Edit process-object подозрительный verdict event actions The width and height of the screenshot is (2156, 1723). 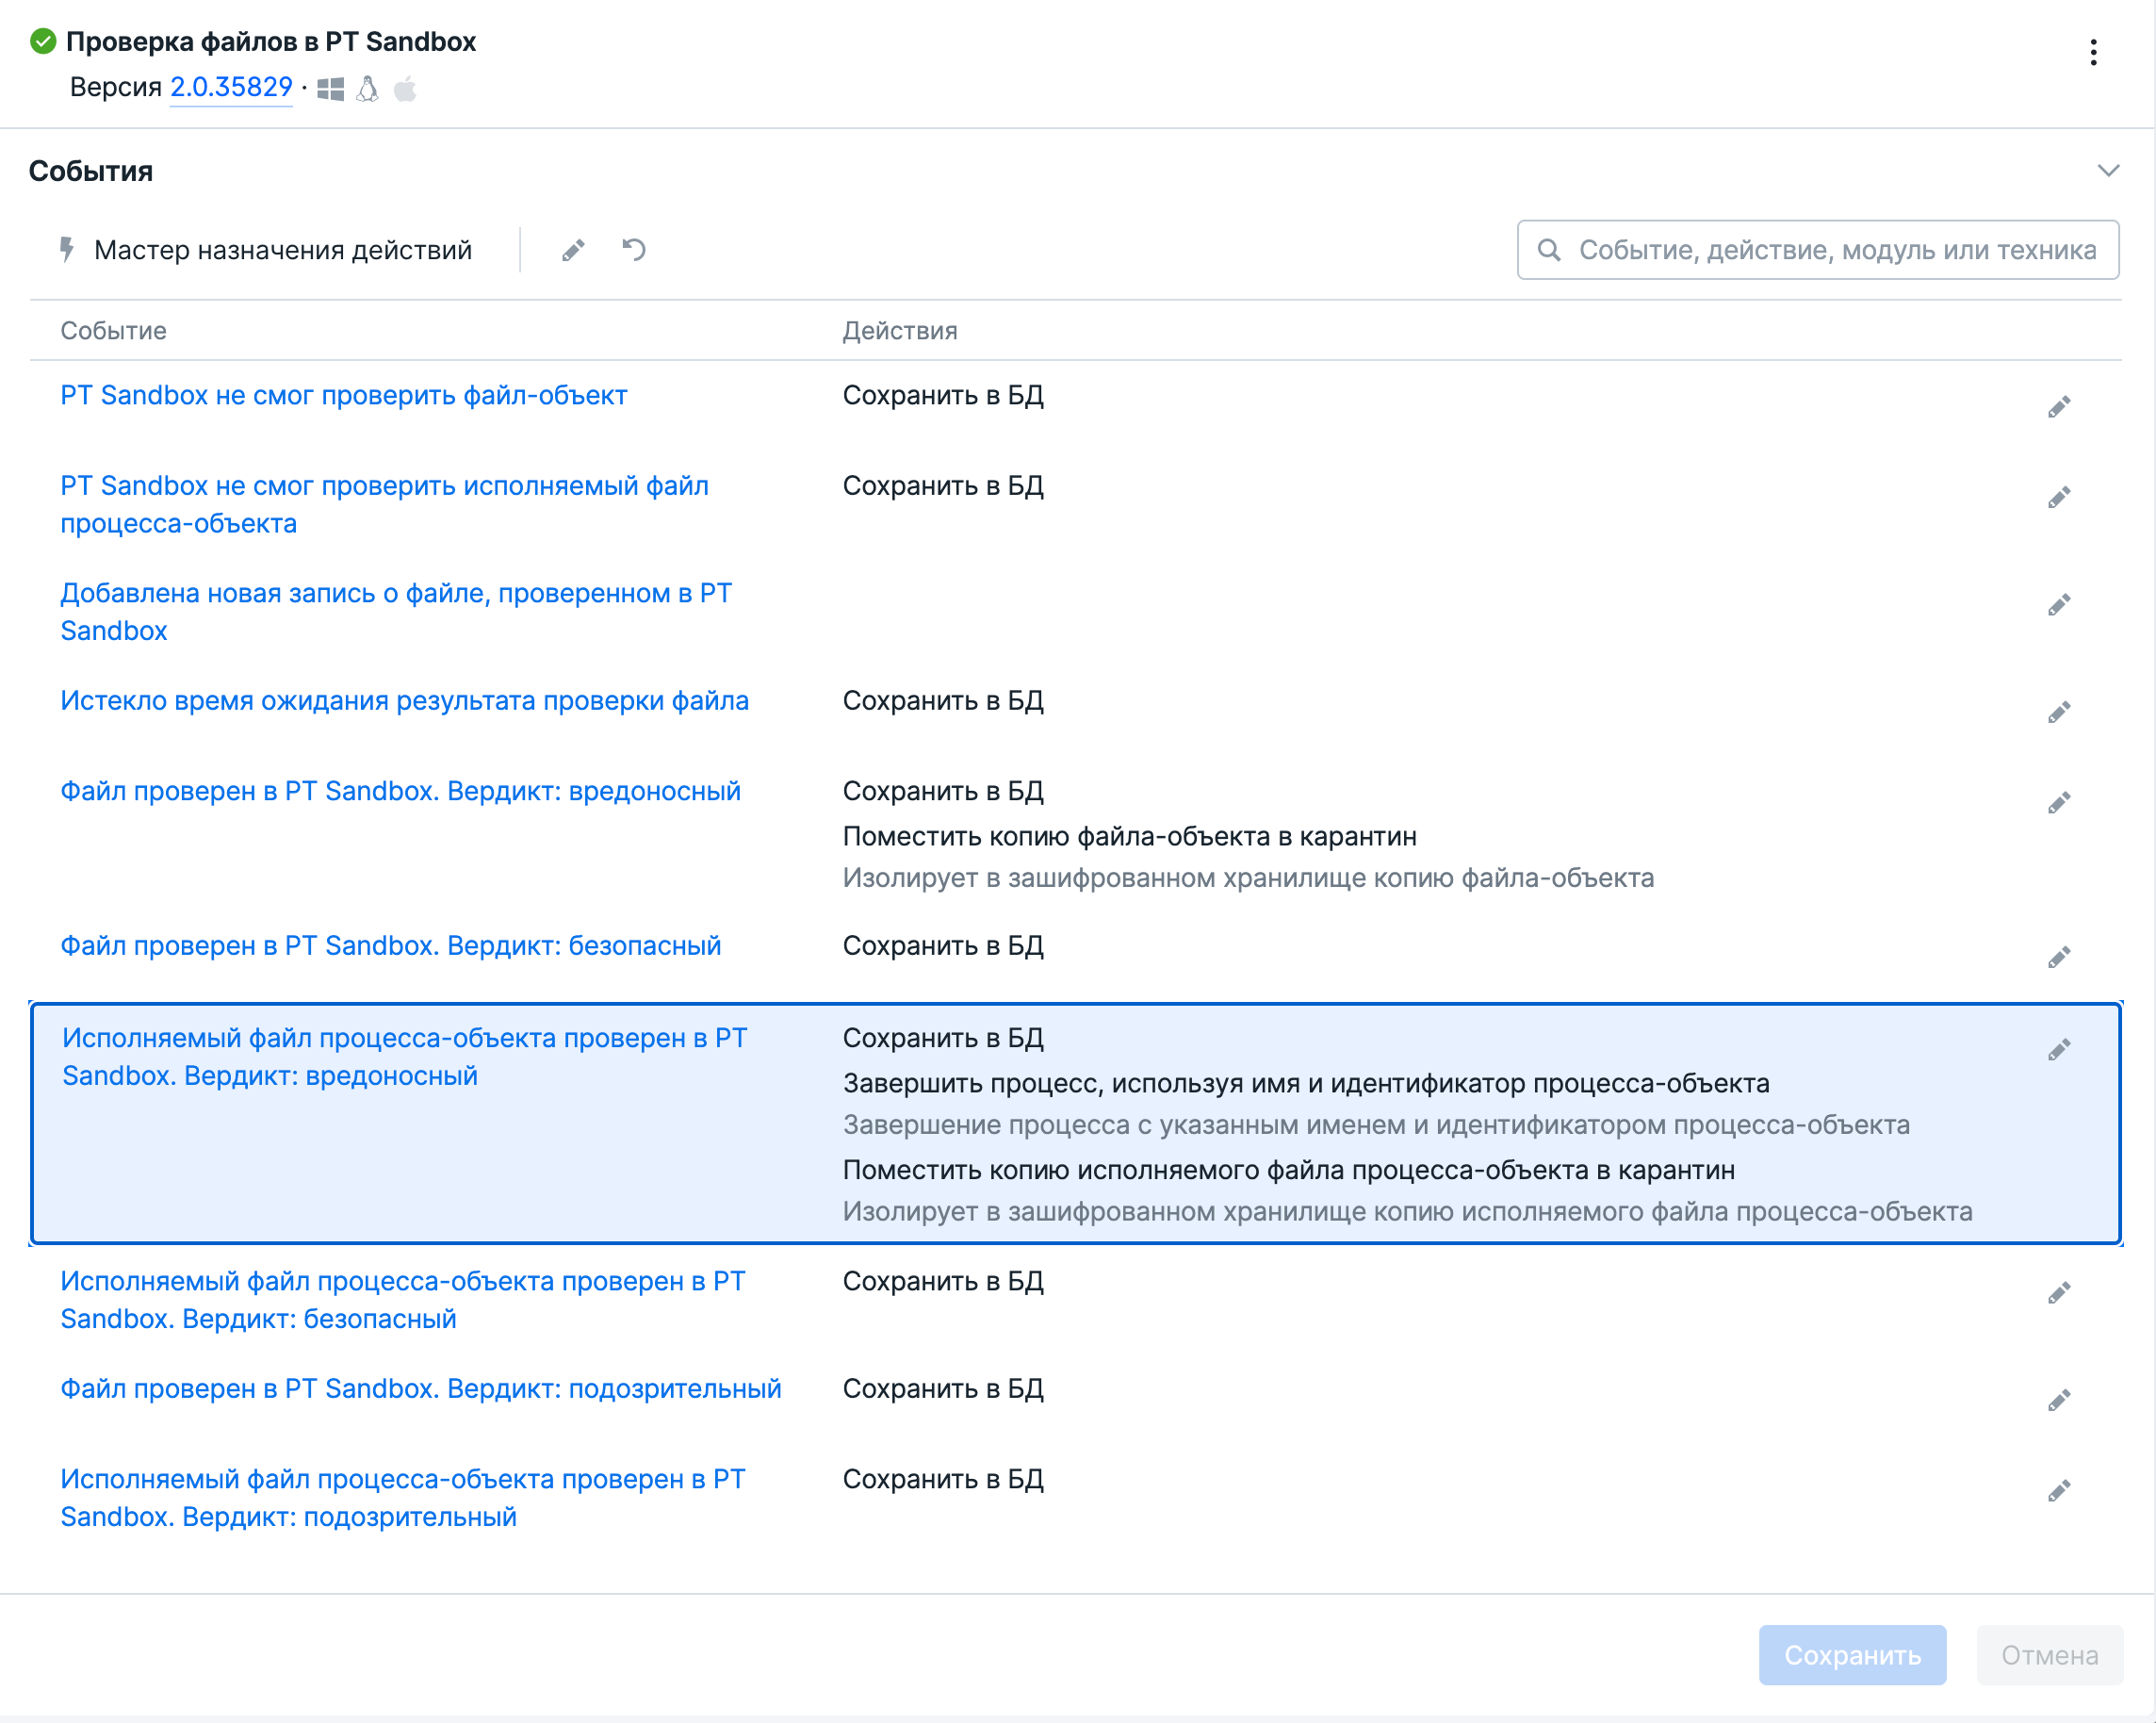coord(2058,1491)
